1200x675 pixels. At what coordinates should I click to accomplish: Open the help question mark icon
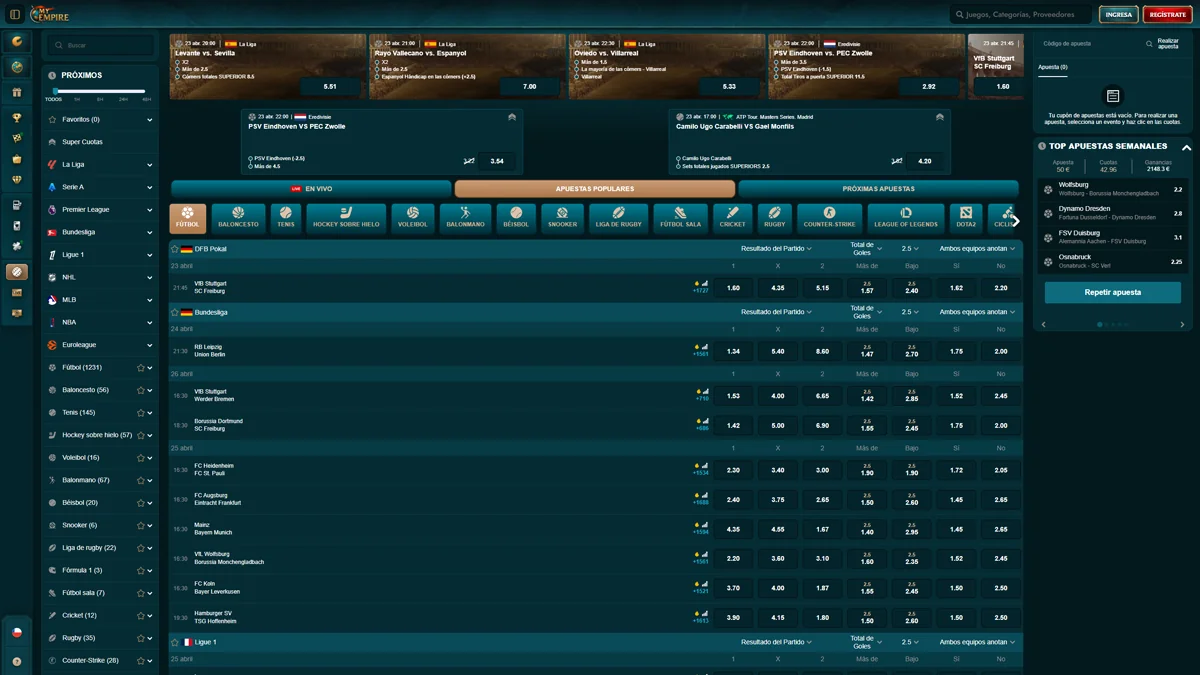click(16, 661)
